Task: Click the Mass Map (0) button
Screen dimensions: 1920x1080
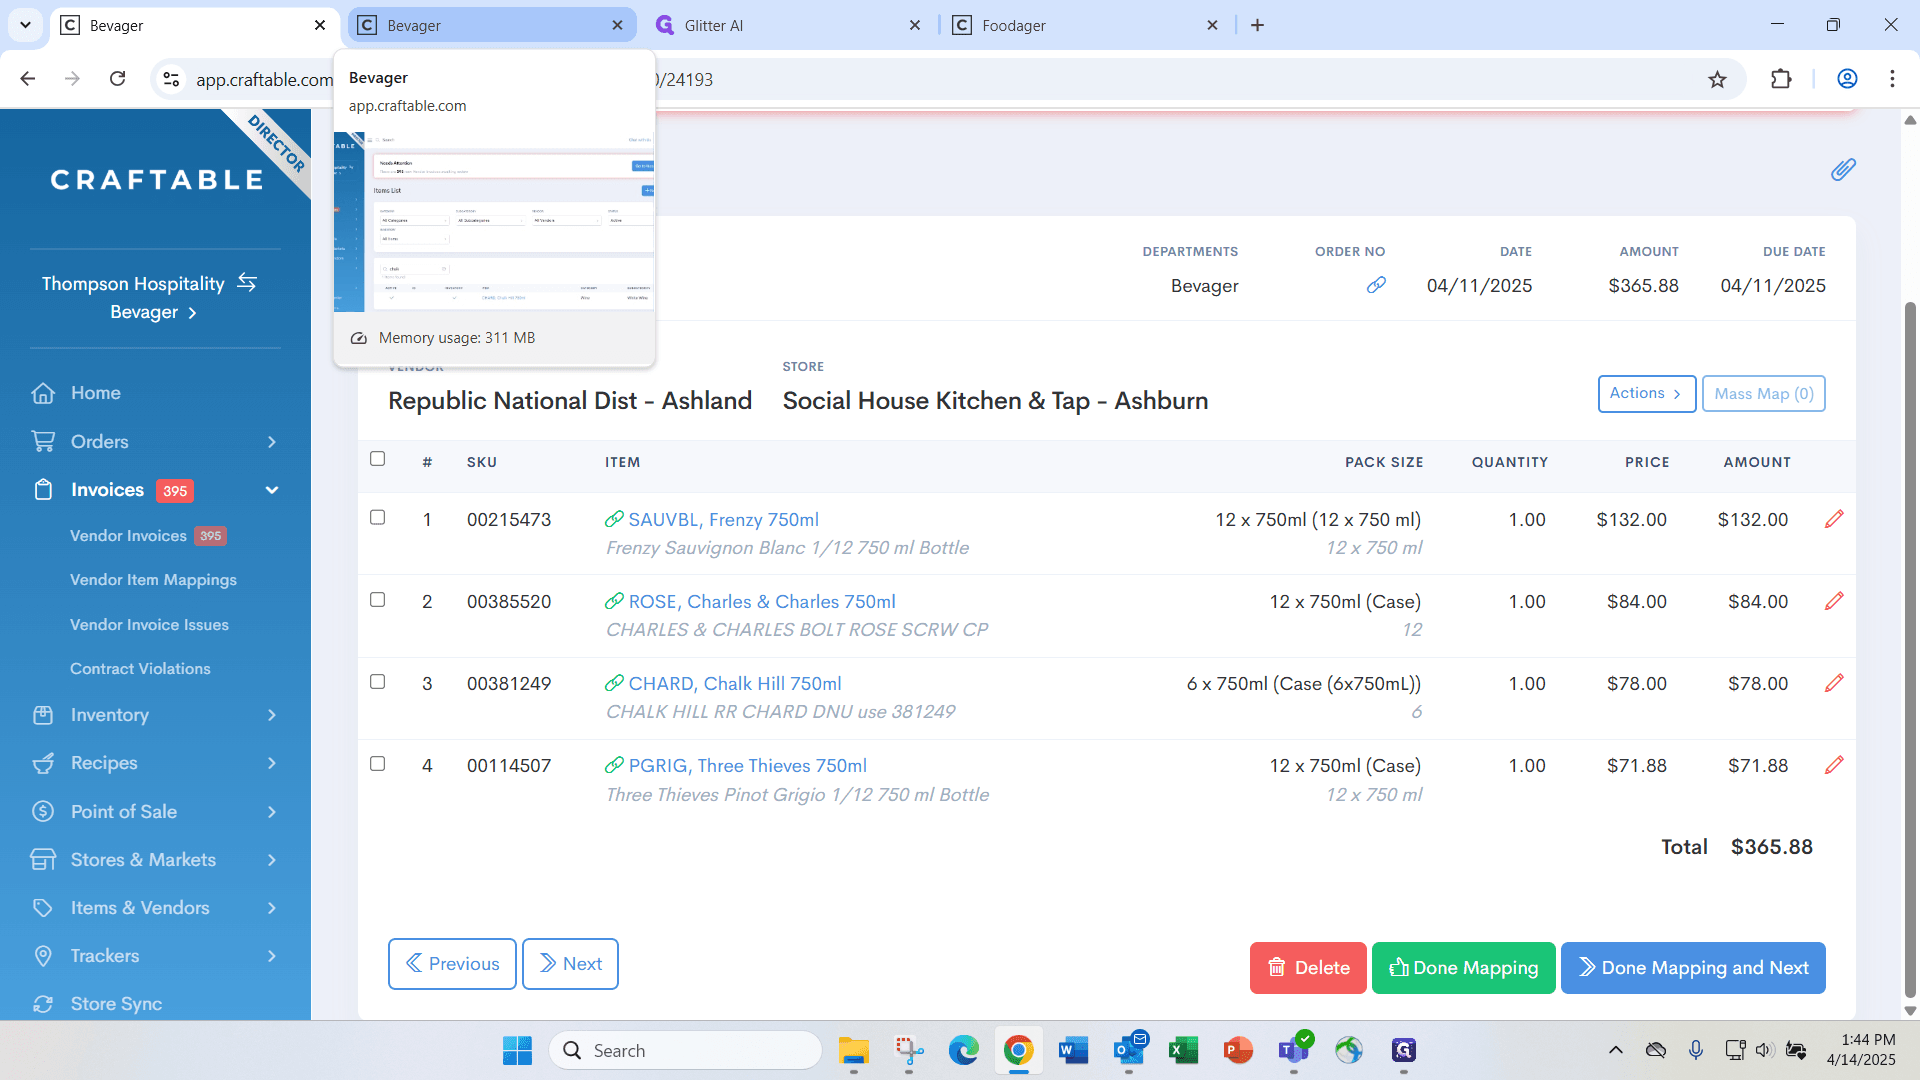Action: pyautogui.click(x=1763, y=394)
